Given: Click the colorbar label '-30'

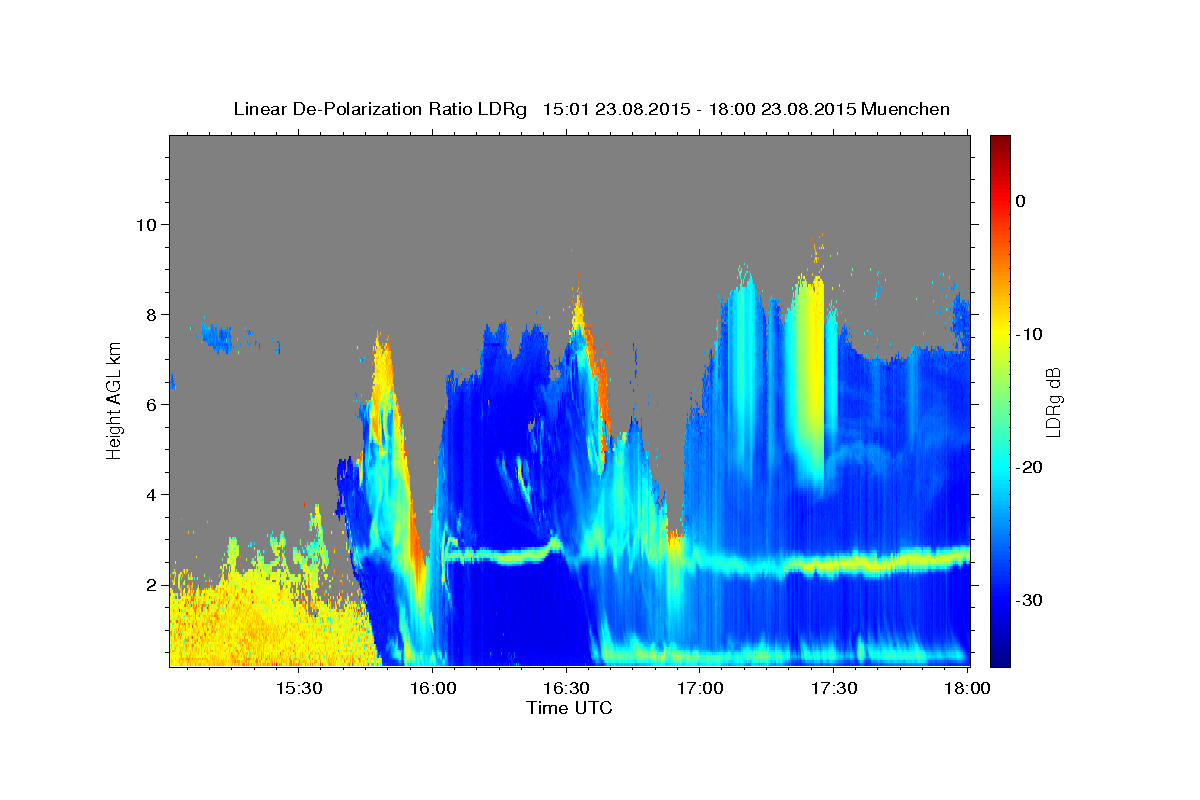Looking at the screenshot, I should click(1031, 600).
